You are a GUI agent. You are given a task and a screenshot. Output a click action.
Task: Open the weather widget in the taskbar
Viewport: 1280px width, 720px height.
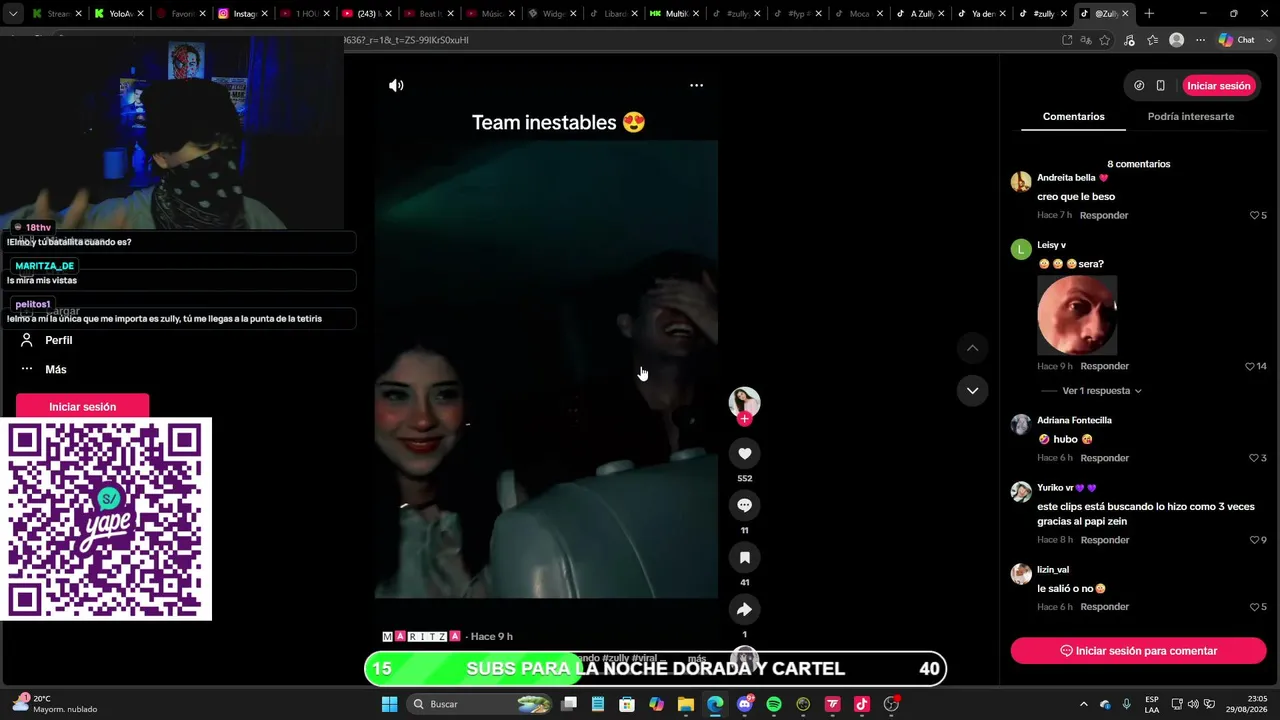55,705
